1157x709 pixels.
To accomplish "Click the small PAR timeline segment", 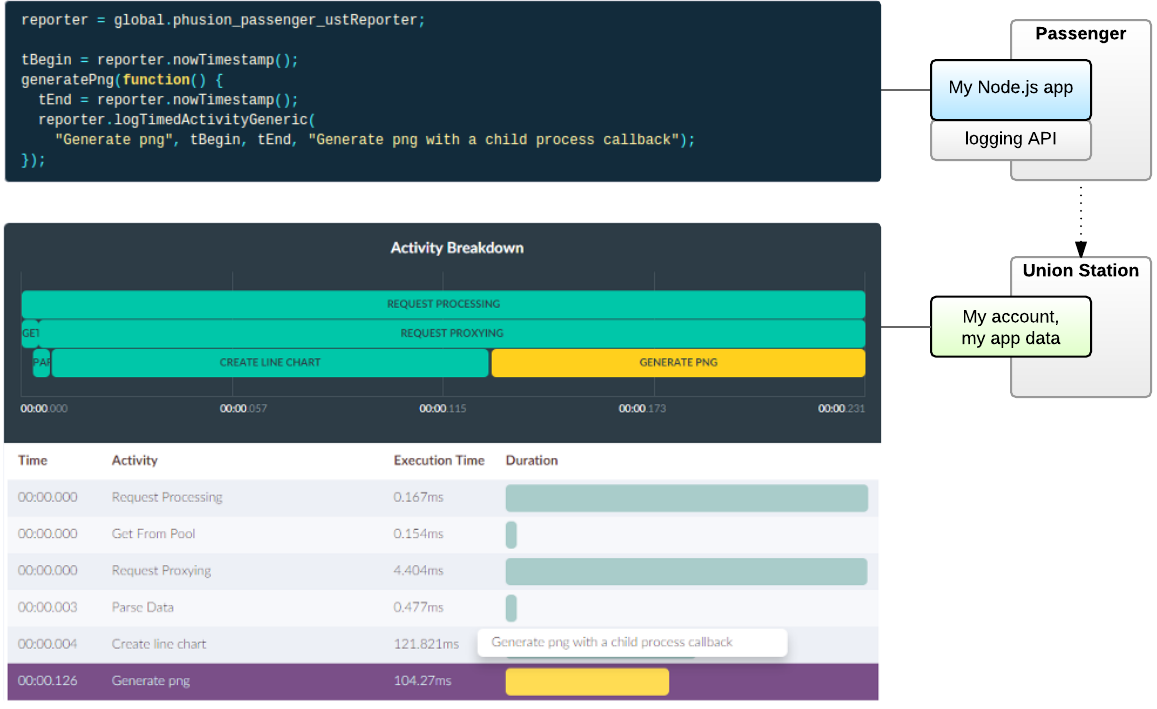I will 41,363.
